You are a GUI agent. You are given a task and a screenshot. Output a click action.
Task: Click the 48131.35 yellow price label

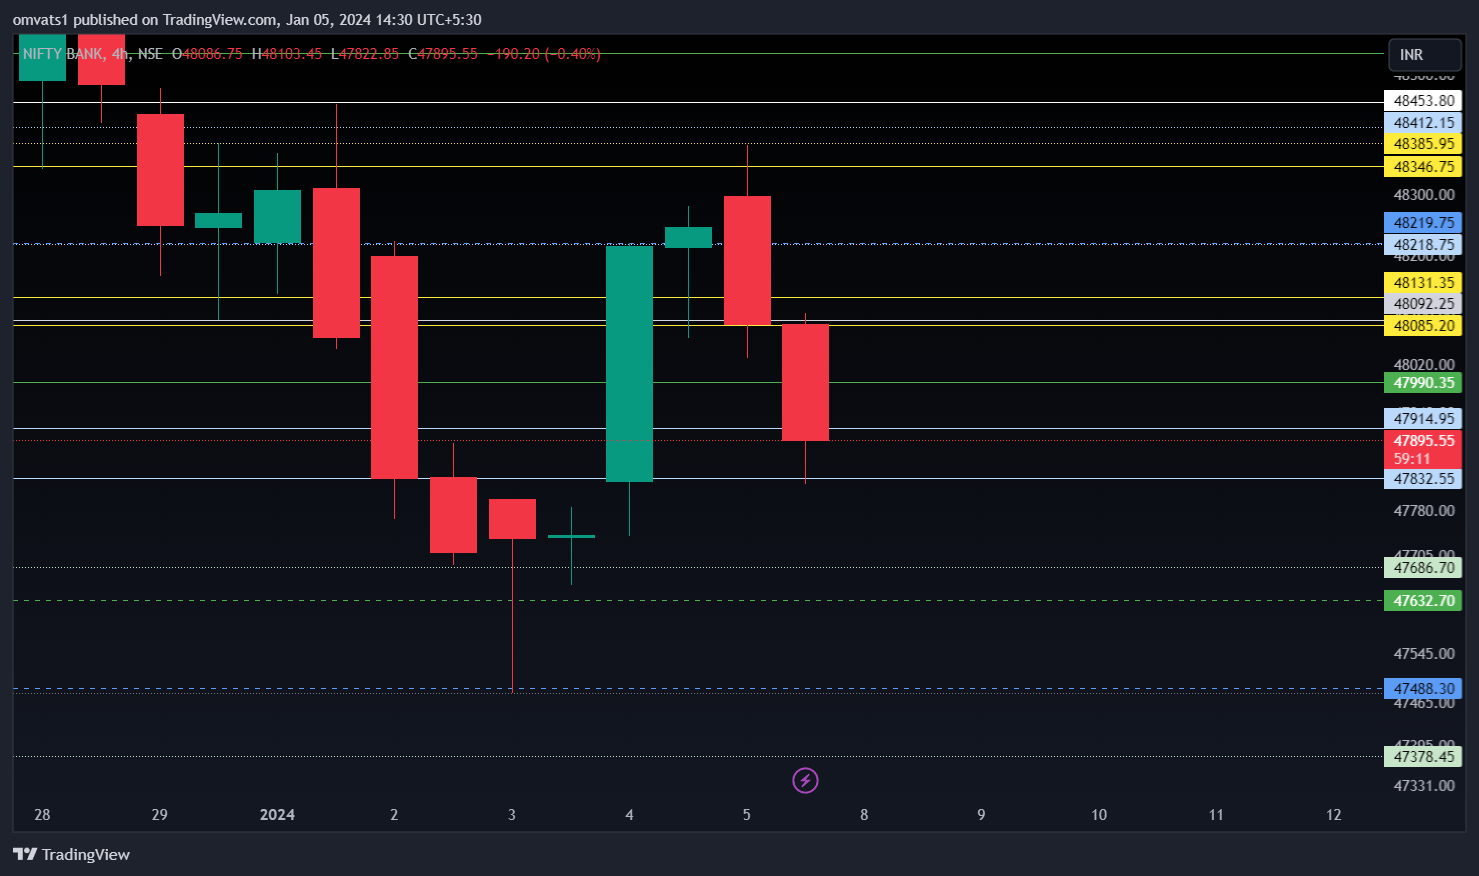pyautogui.click(x=1423, y=283)
